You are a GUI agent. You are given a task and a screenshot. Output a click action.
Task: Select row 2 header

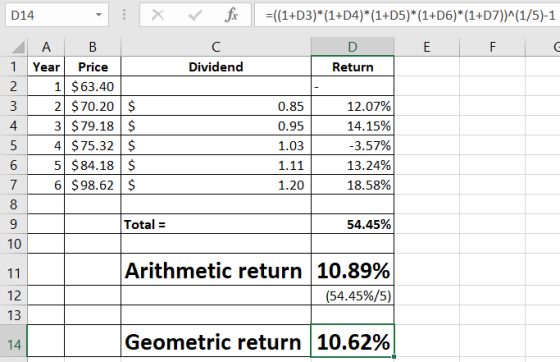14,86
